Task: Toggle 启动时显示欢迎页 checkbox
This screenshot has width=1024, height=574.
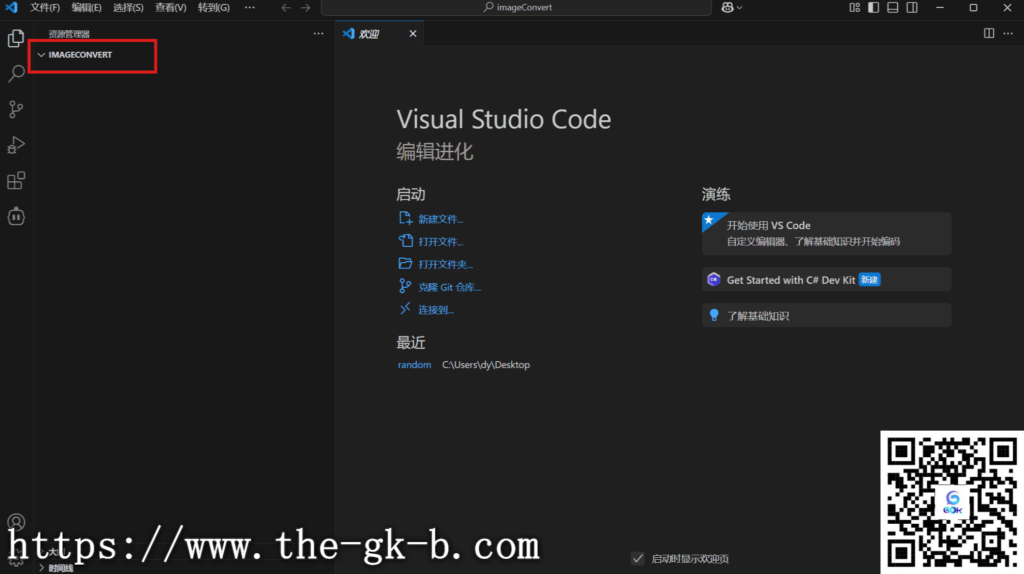Action: click(x=637, y=558)
